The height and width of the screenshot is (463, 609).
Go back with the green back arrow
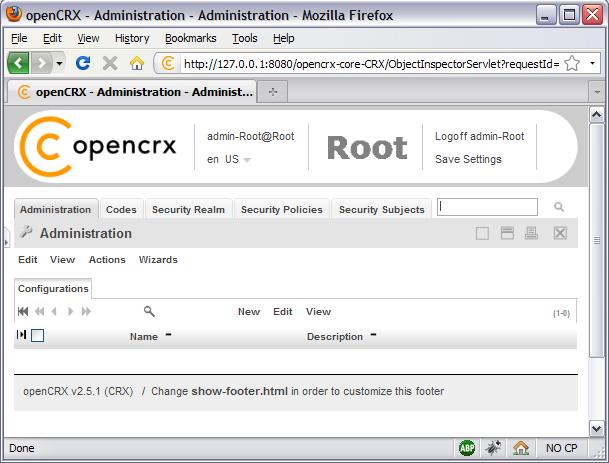tap(18, 63)
